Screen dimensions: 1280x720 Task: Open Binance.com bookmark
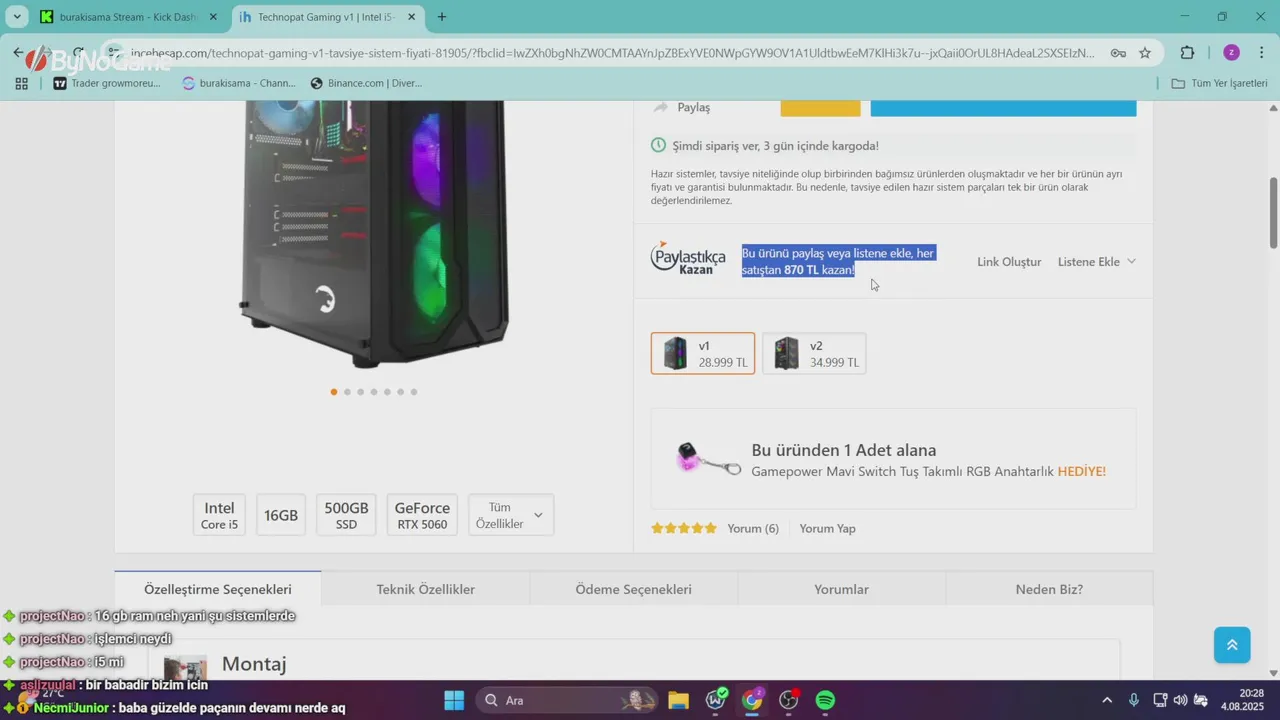pyautogui.click(x=366, y=83)
